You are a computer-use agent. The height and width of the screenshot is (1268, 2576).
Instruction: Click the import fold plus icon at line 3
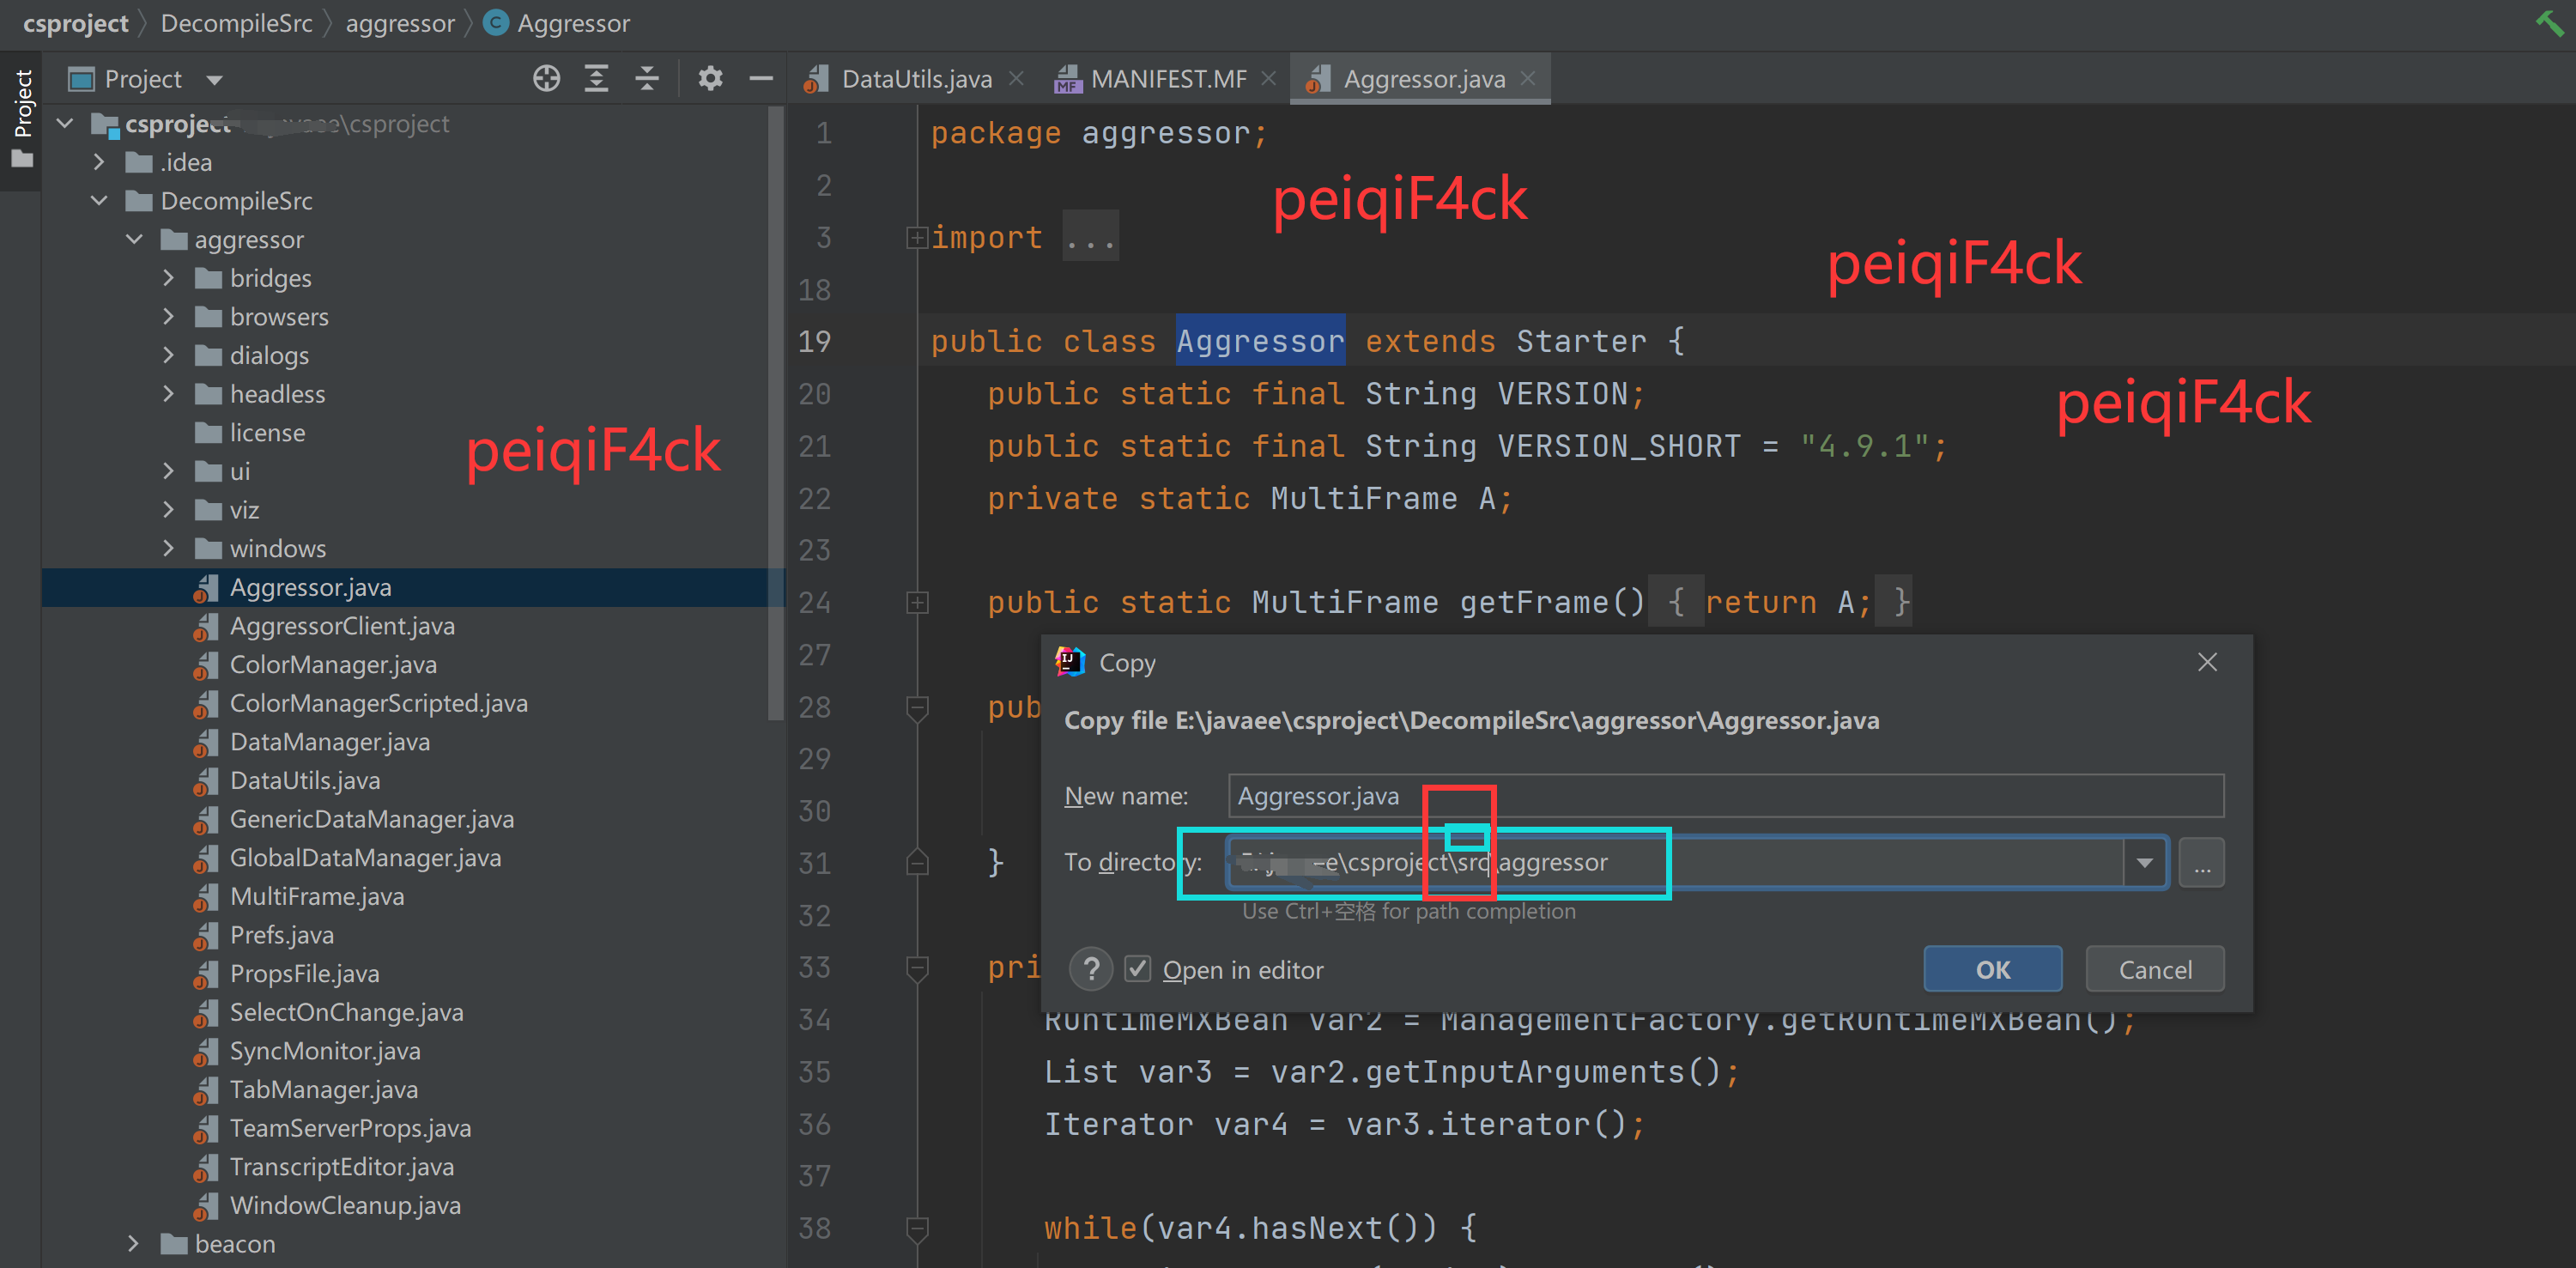[x=917, y=238]
